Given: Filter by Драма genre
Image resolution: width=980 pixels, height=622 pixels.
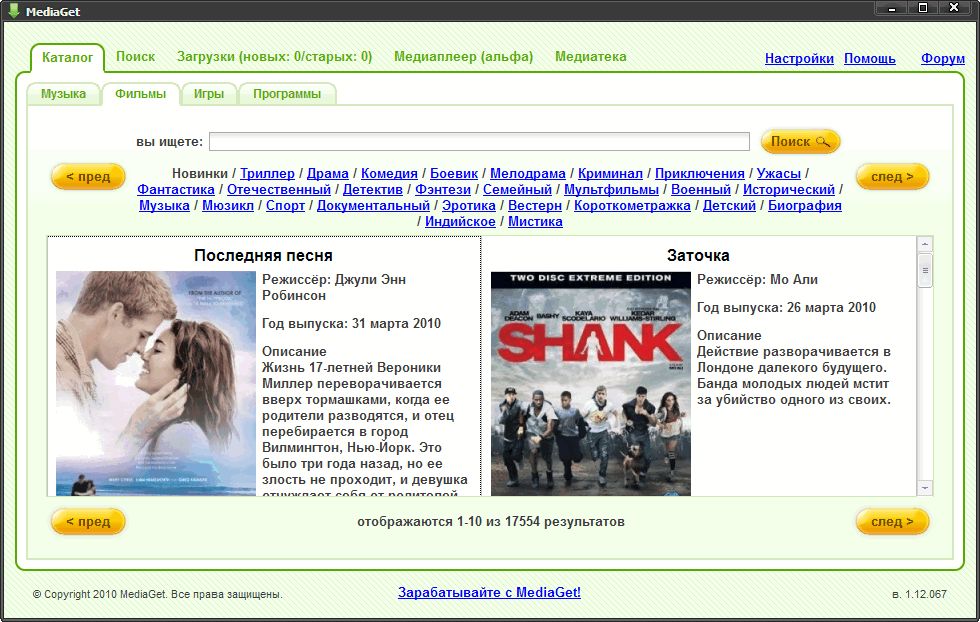Looking at the screenshot, I should tap(328, 174).
